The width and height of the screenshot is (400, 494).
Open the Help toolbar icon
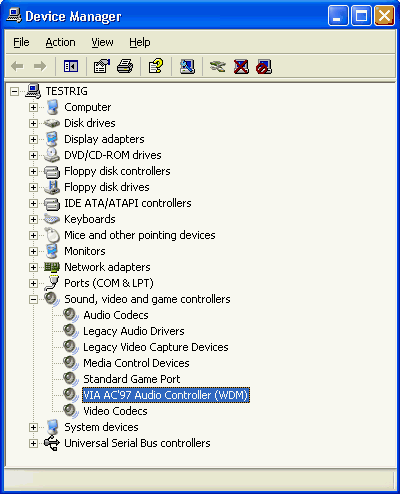[x=156, y=66]
